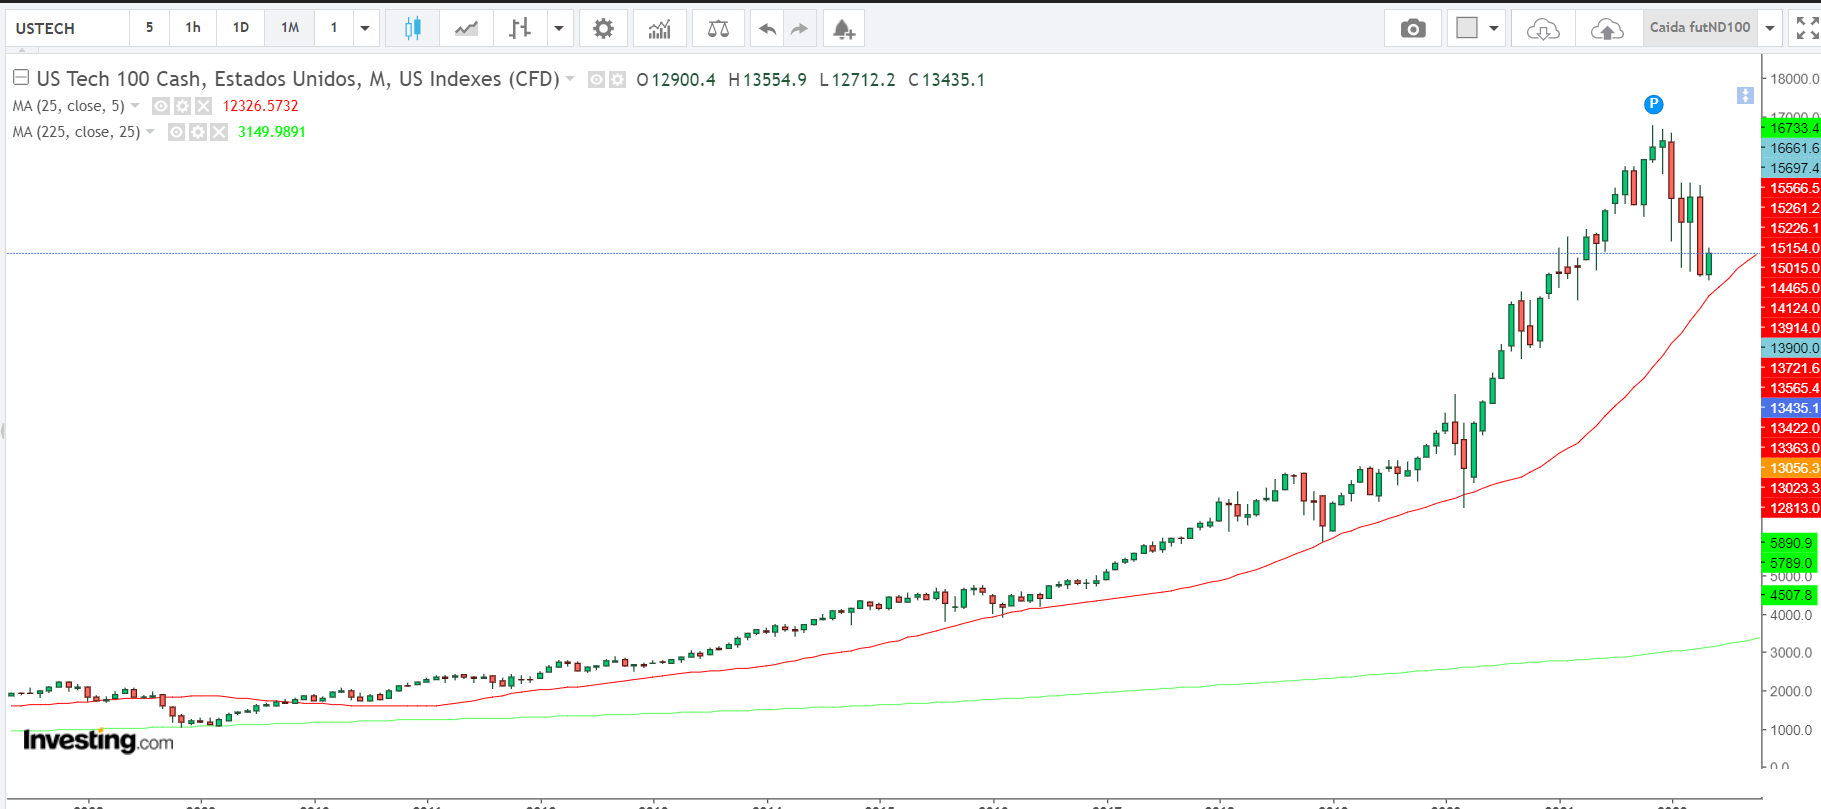Remove the MA (25, close, 5) indicator
Viewport: 1821px width, 809px height.
coord(203,106)
